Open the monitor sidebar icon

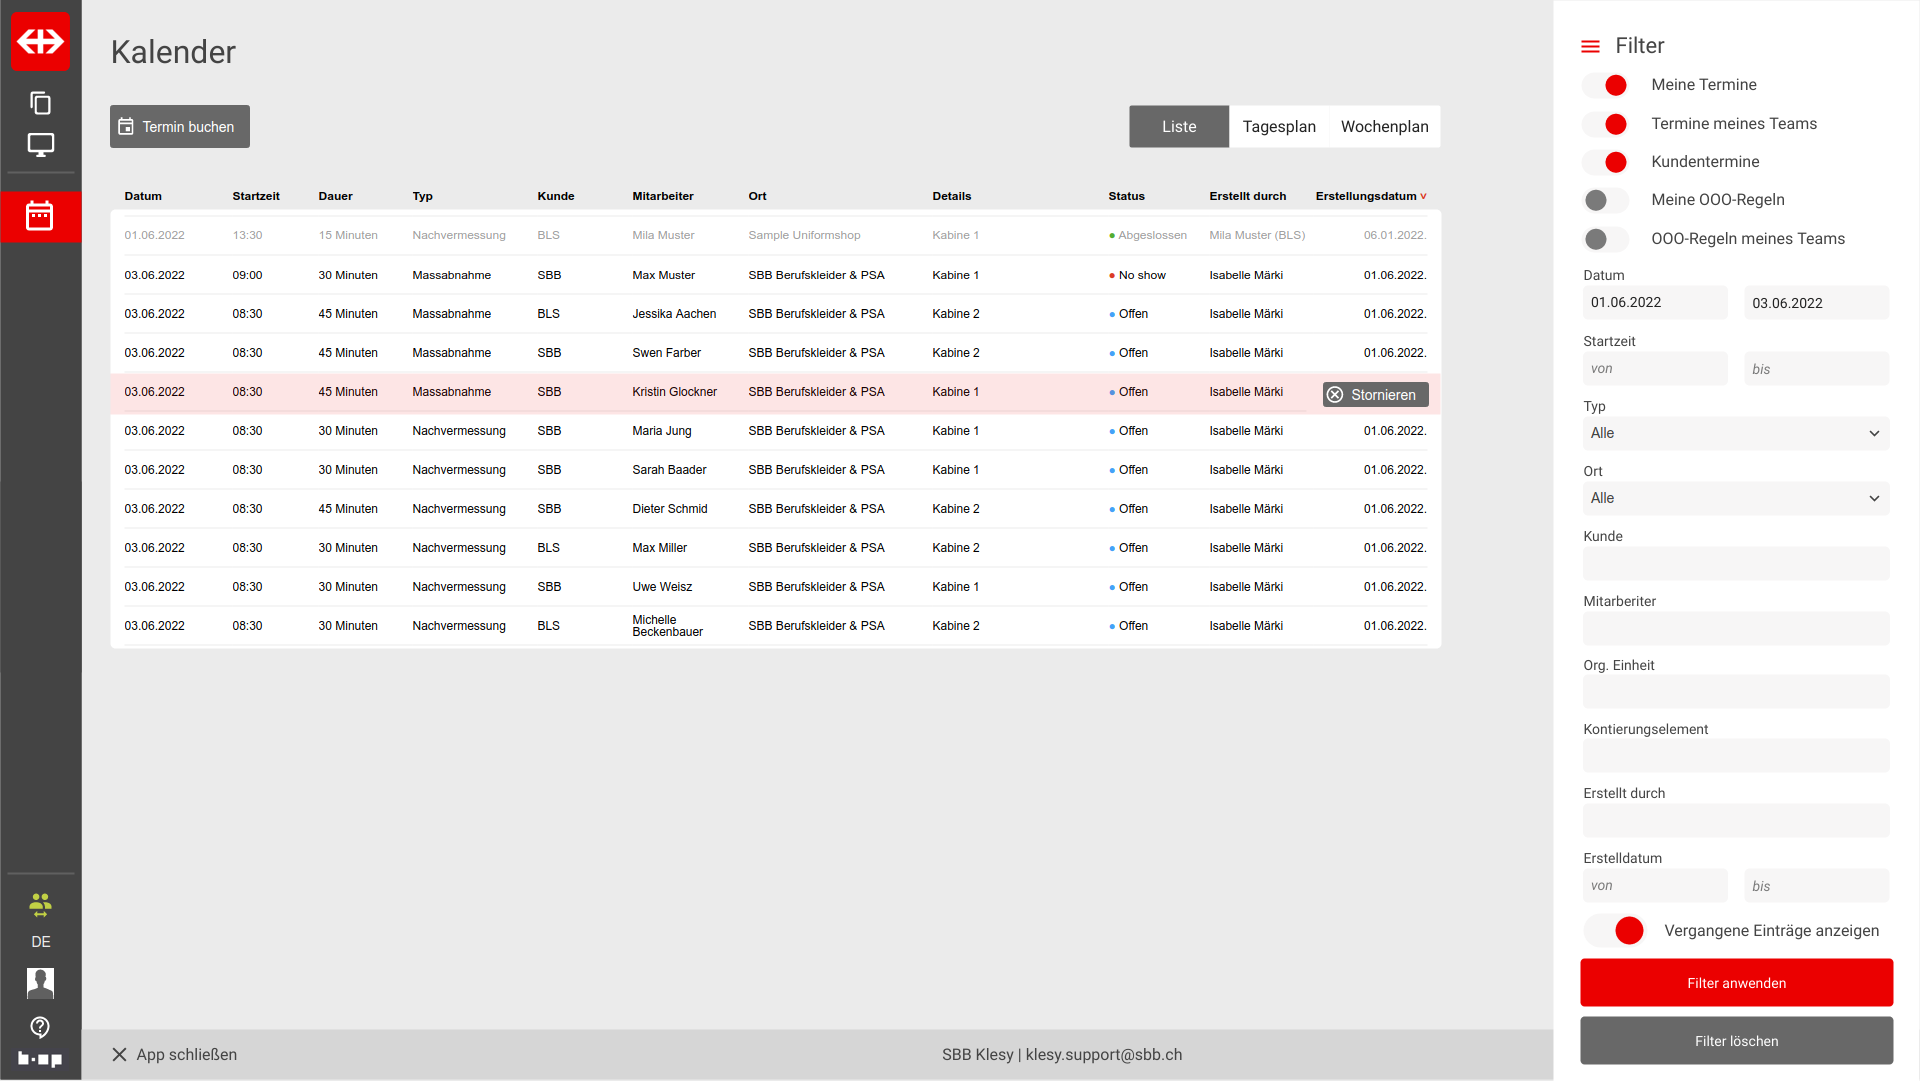point(40,145)
